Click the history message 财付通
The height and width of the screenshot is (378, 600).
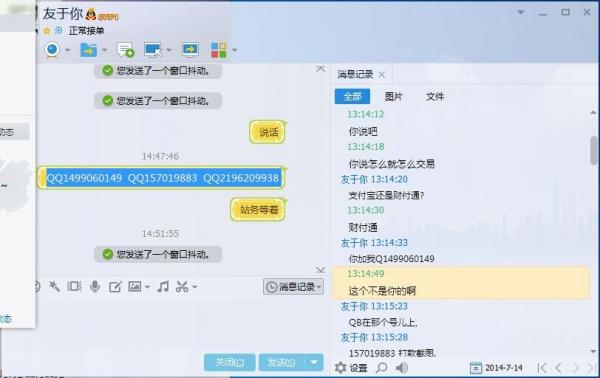[x=363, y=228]
